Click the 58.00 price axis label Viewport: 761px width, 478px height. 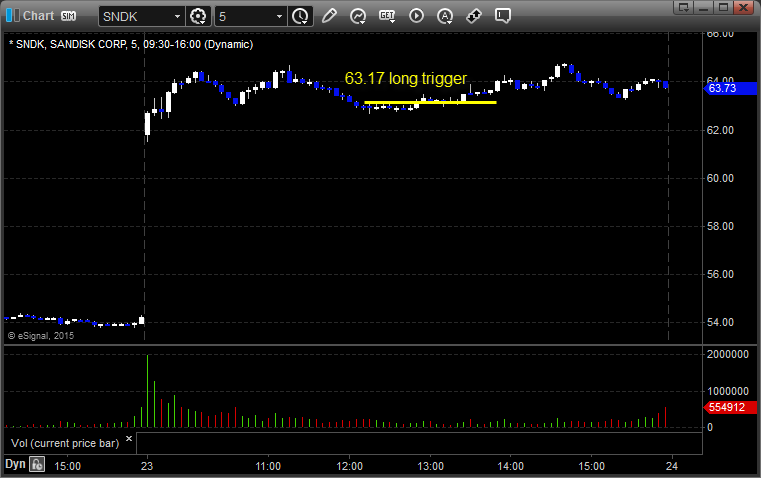coord(720,226)
